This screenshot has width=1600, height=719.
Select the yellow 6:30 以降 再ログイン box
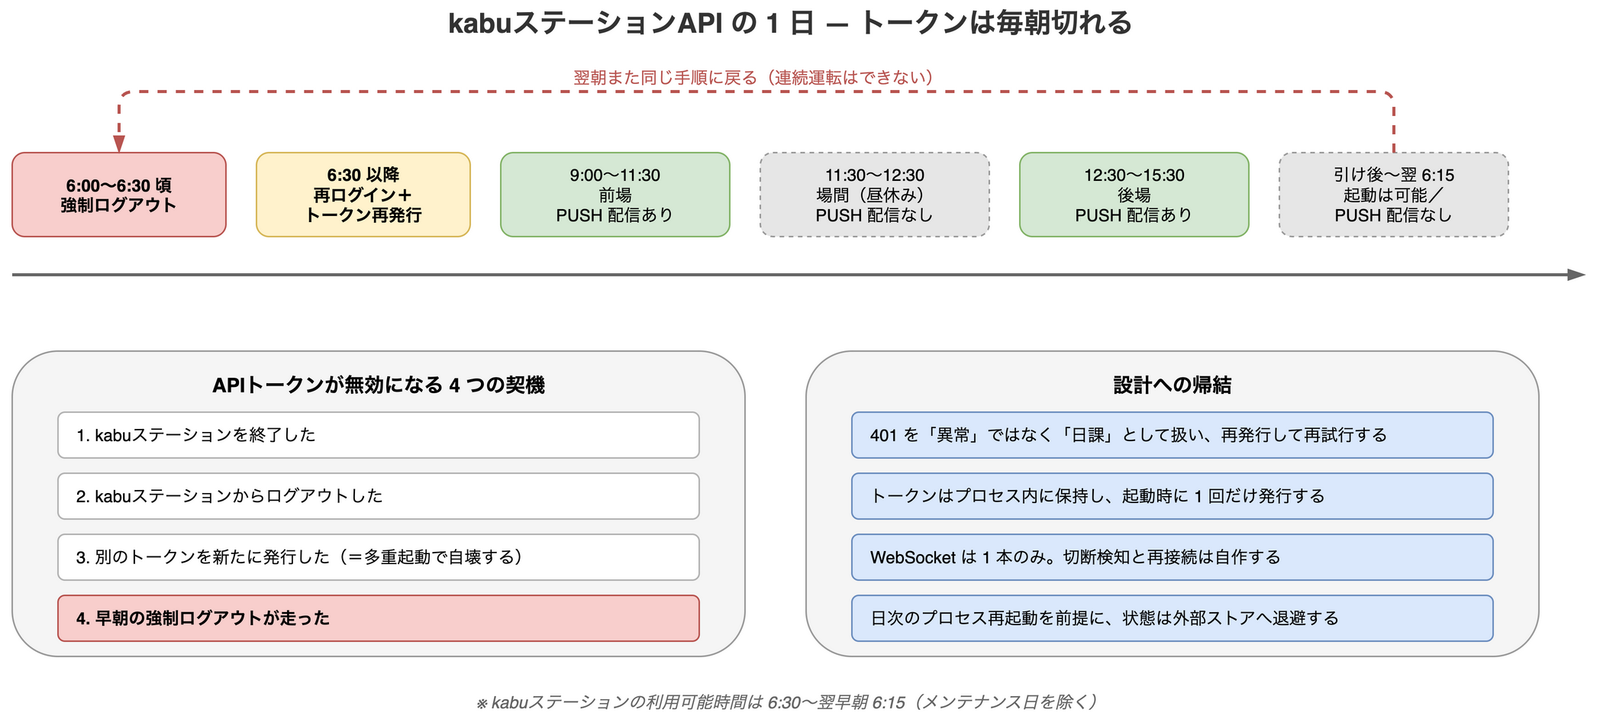[x=363, y=195]
